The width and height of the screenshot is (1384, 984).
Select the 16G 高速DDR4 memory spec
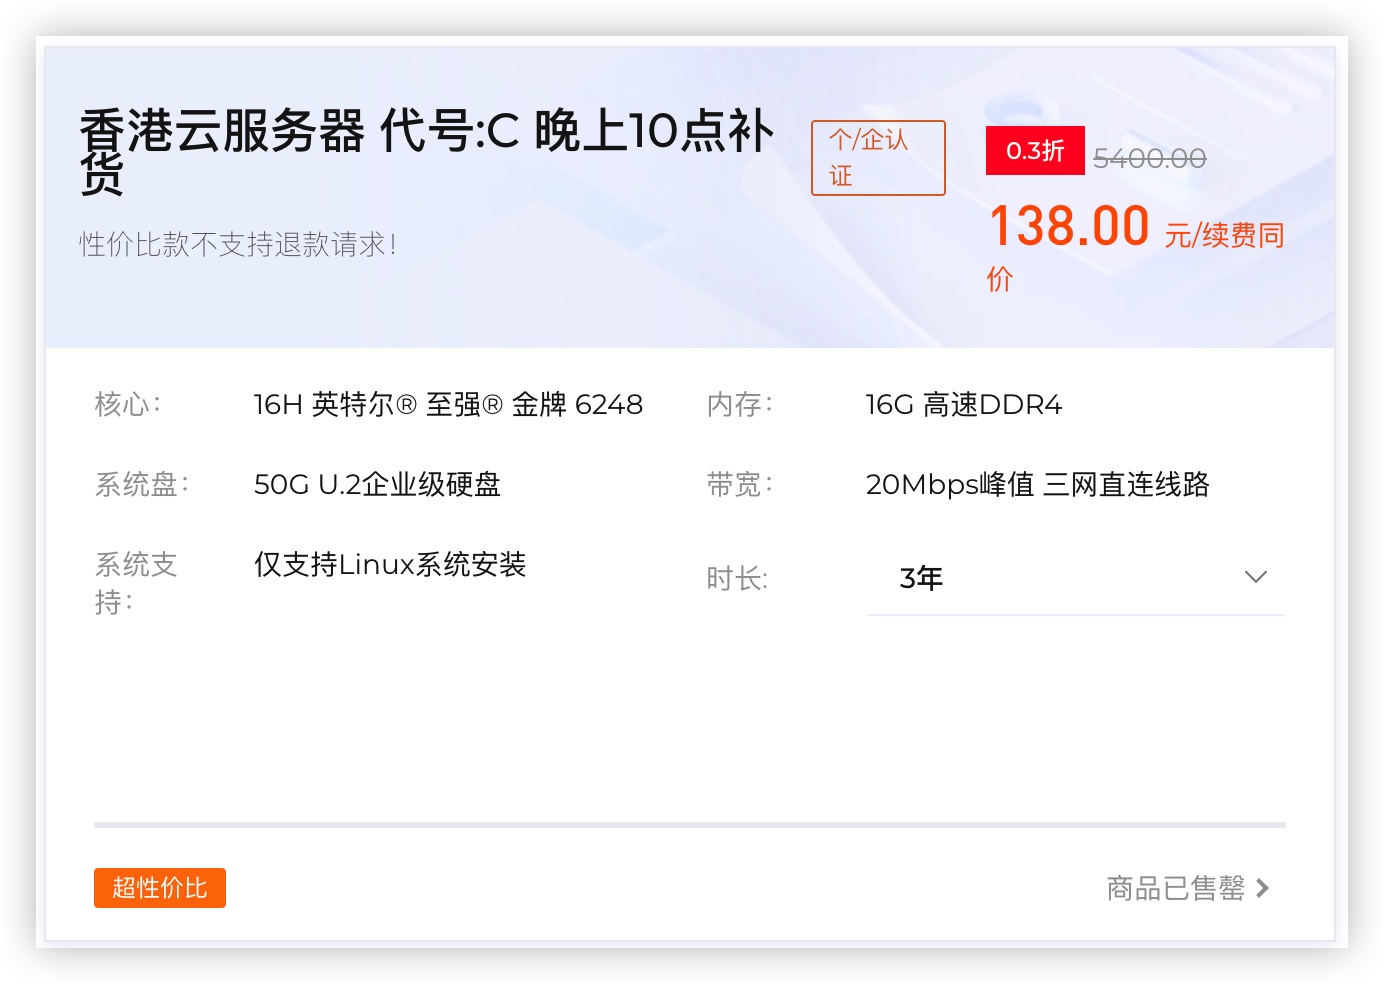tap(964, 405)
